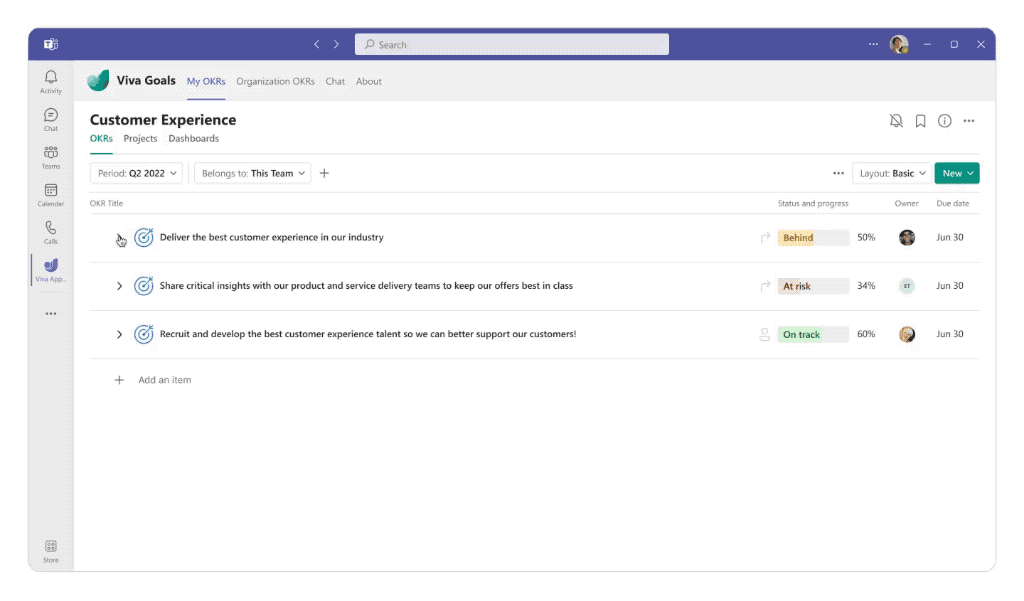Open the more options ellipsis beside the info icon
This screenshot has height=601, width=1024.
click(968, 119)
